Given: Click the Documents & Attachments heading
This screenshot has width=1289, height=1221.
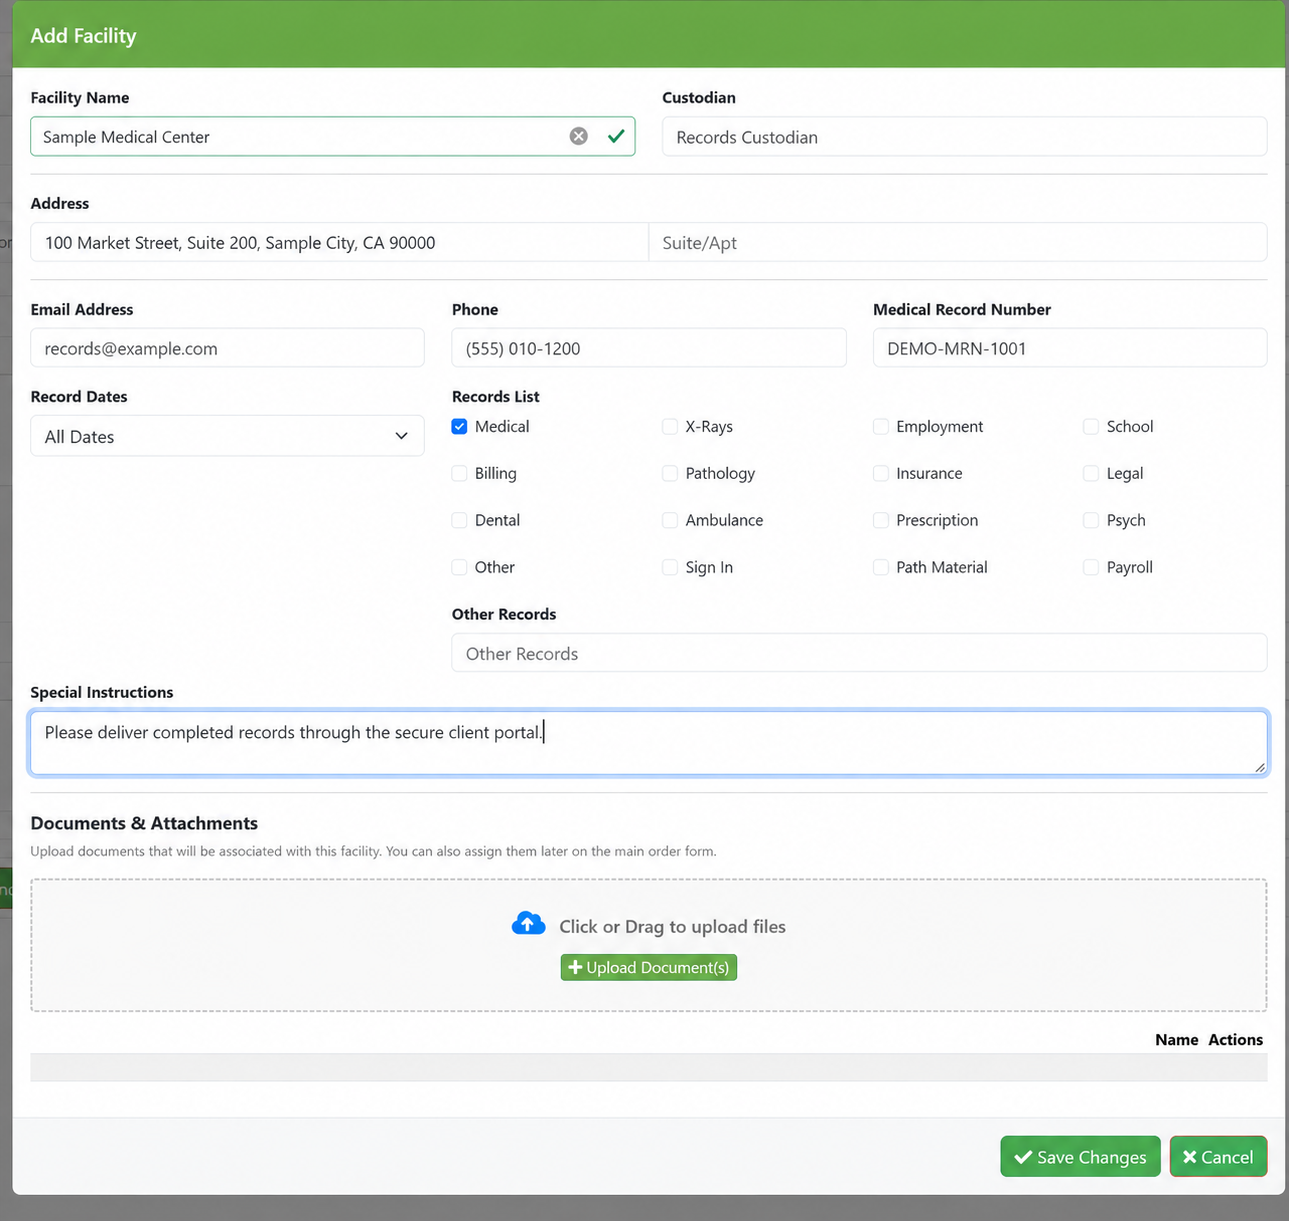Looking at the screenshot, I should 144,823.
